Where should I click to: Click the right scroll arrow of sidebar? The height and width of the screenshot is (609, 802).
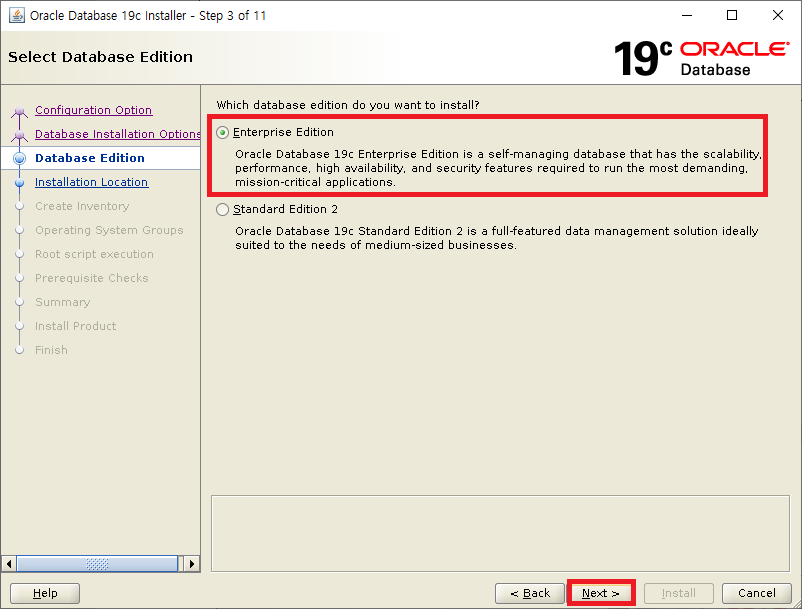(192, 564)
